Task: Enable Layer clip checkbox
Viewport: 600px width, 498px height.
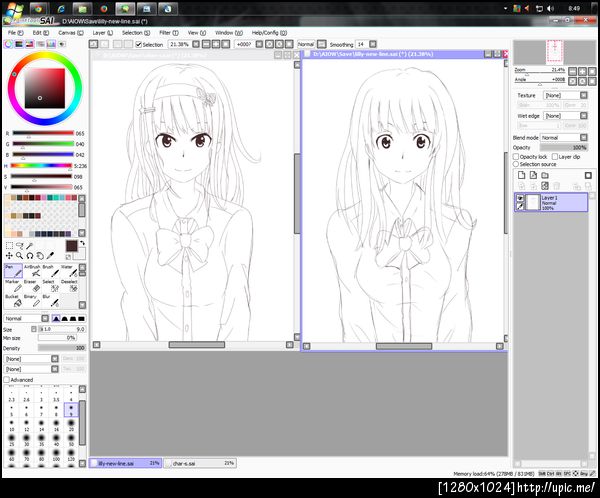Action: (x=554, y=157)
